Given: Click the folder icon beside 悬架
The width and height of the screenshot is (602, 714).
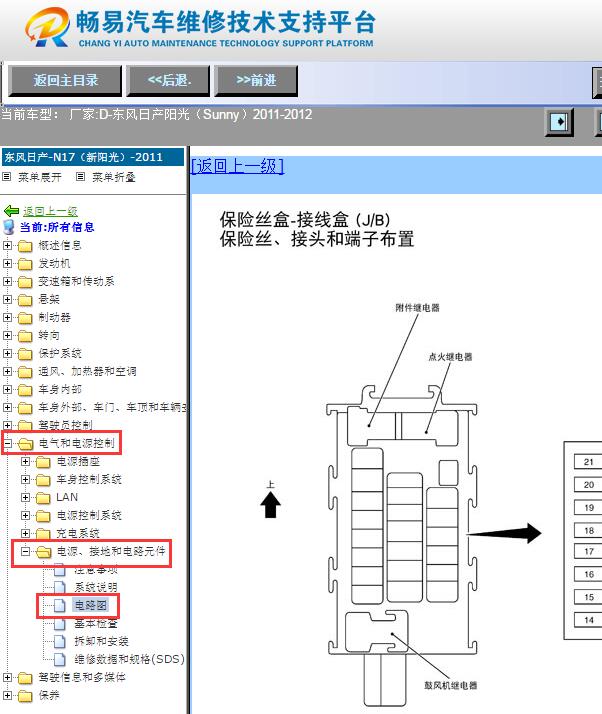Looking at the screenshot, I should click(25, 300).
